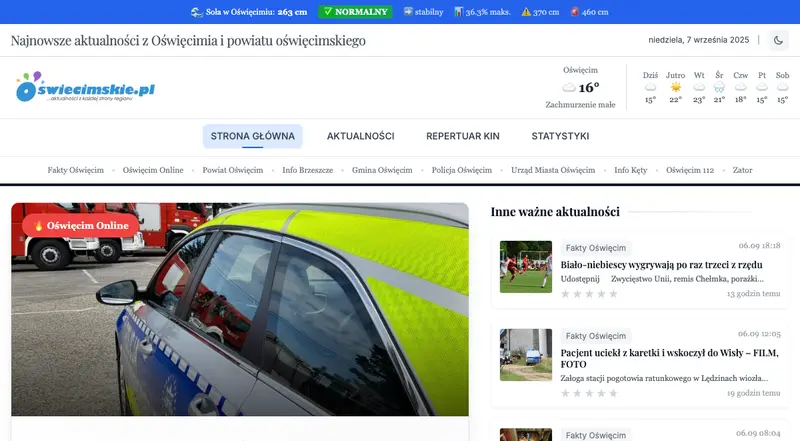Click the 13 godzin temu label

pyautogui.click(x=754, y=293)
